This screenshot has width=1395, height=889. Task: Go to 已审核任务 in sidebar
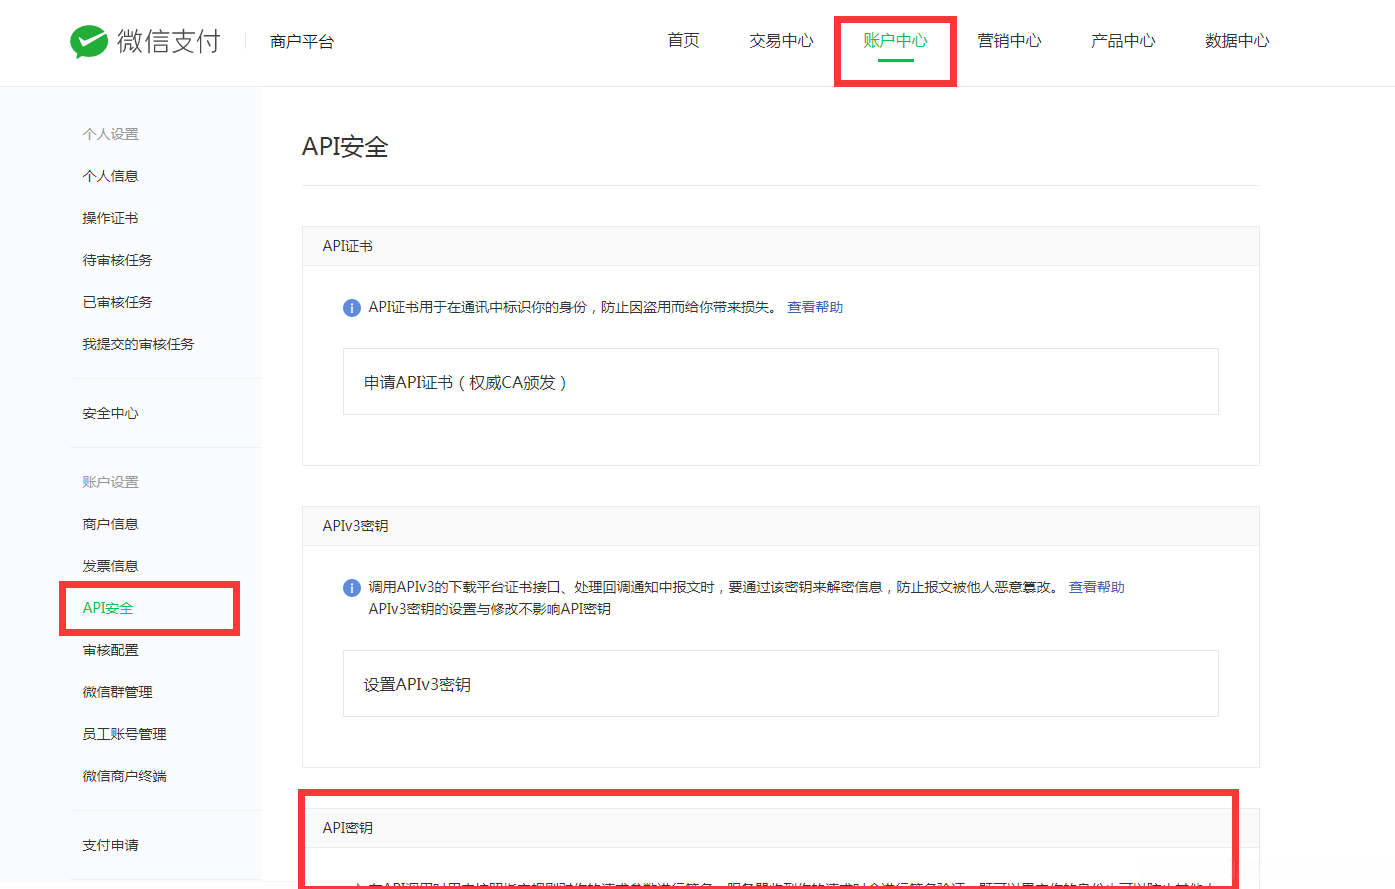[x=117, y=302]
